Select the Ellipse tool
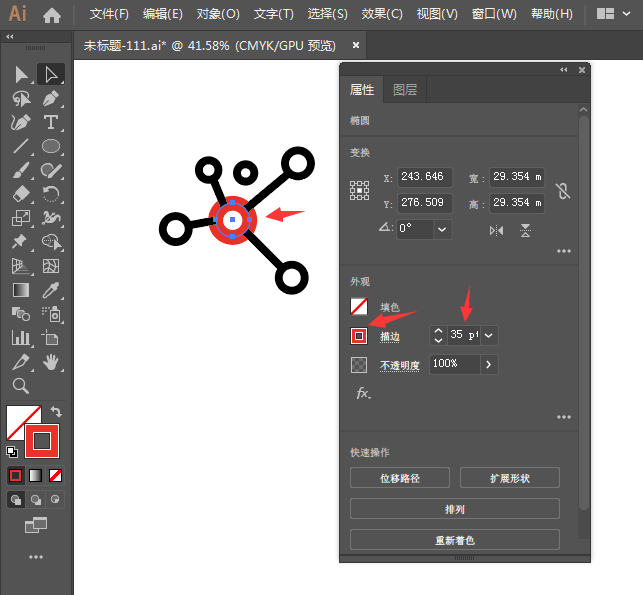Screen dimensions: 643x595 pos(51,146)
